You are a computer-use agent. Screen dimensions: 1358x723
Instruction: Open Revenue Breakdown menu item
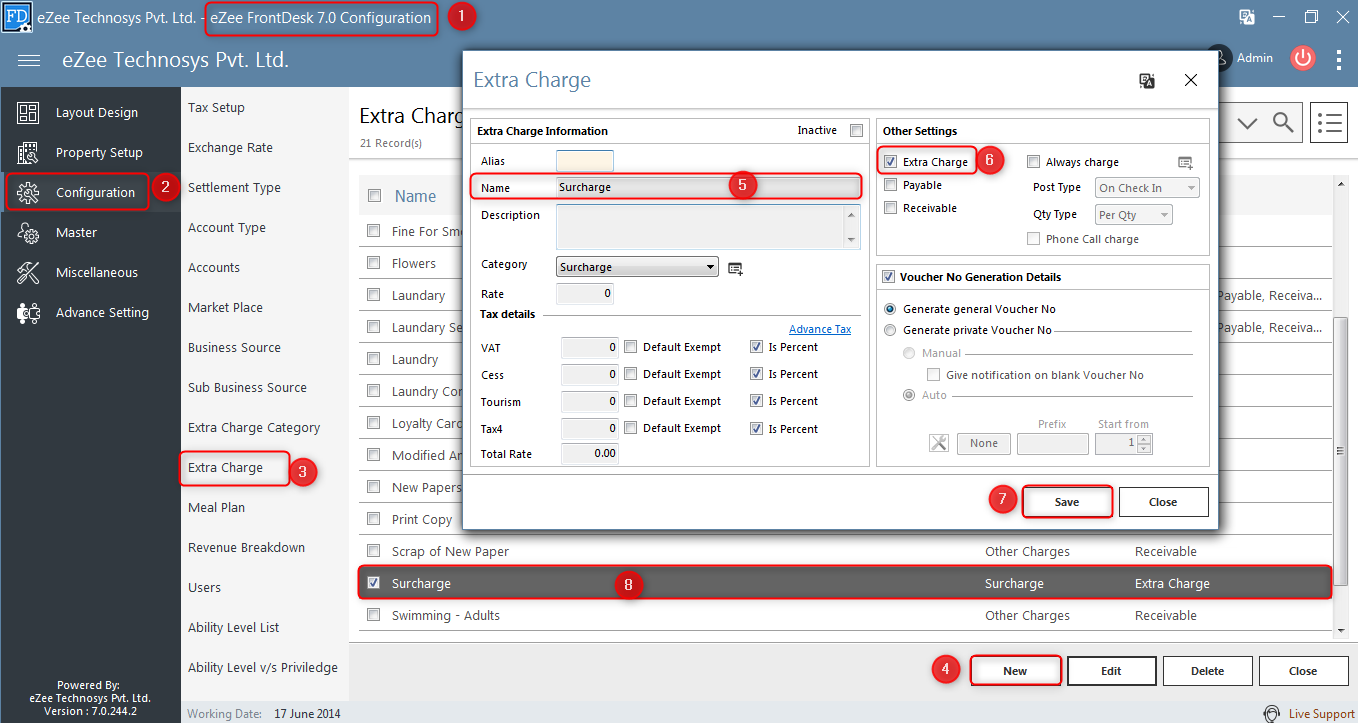tap(246, 548)
